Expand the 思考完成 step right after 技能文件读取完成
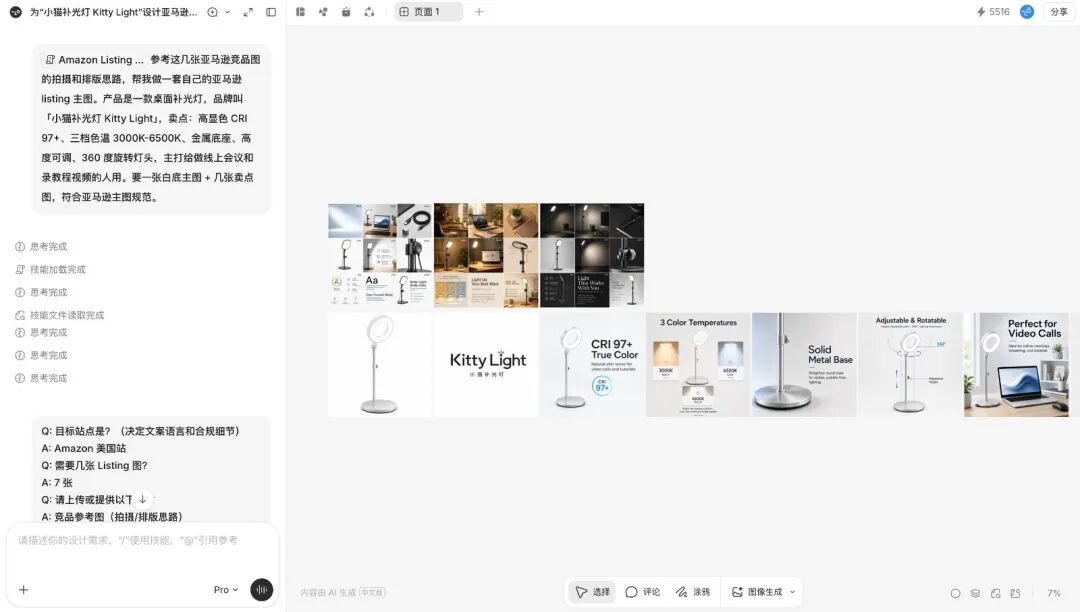 point(41,333)
